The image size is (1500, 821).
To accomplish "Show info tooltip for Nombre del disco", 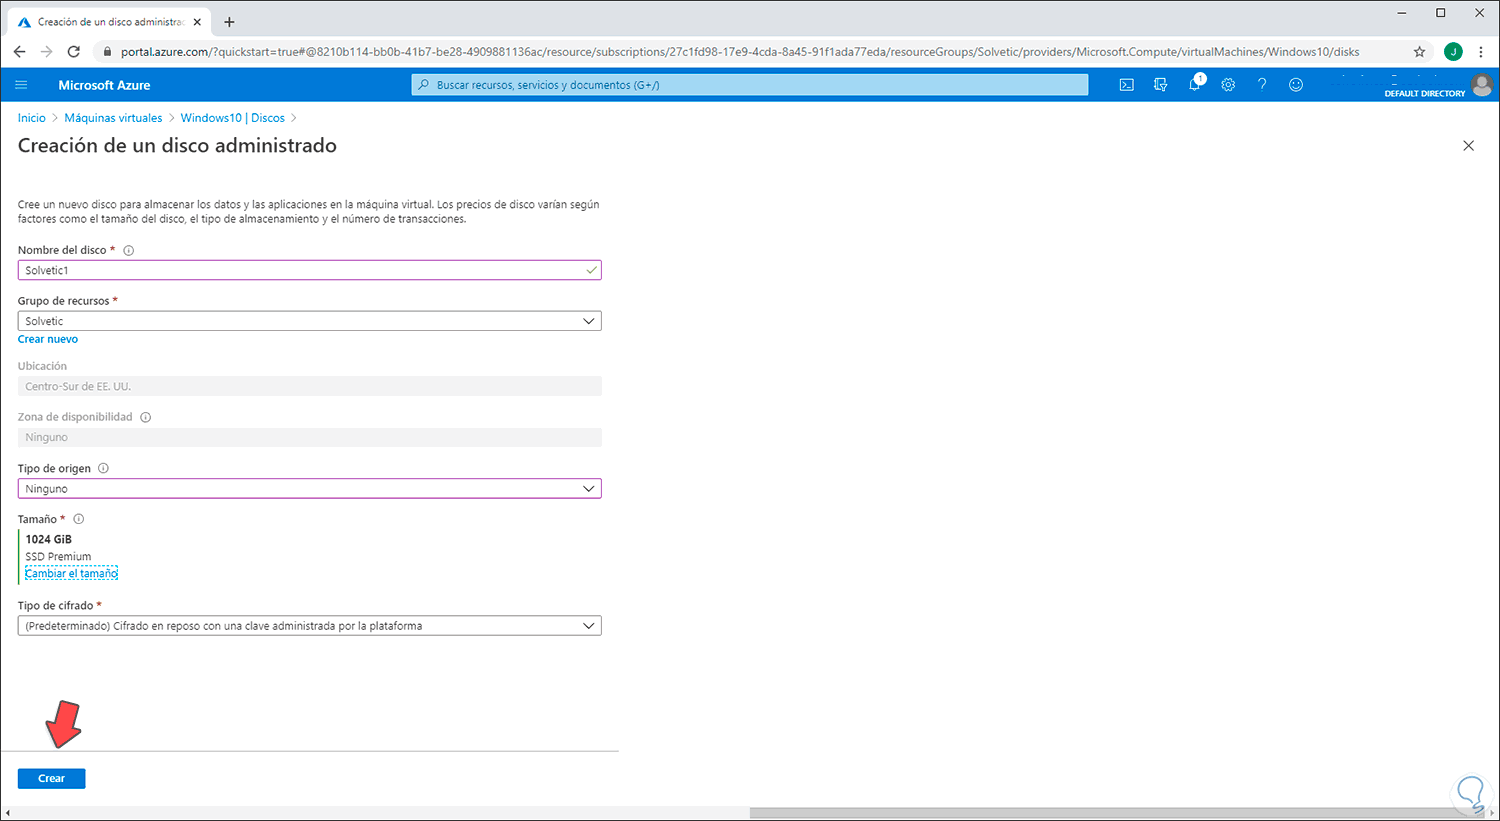I will tap(128, 251).
